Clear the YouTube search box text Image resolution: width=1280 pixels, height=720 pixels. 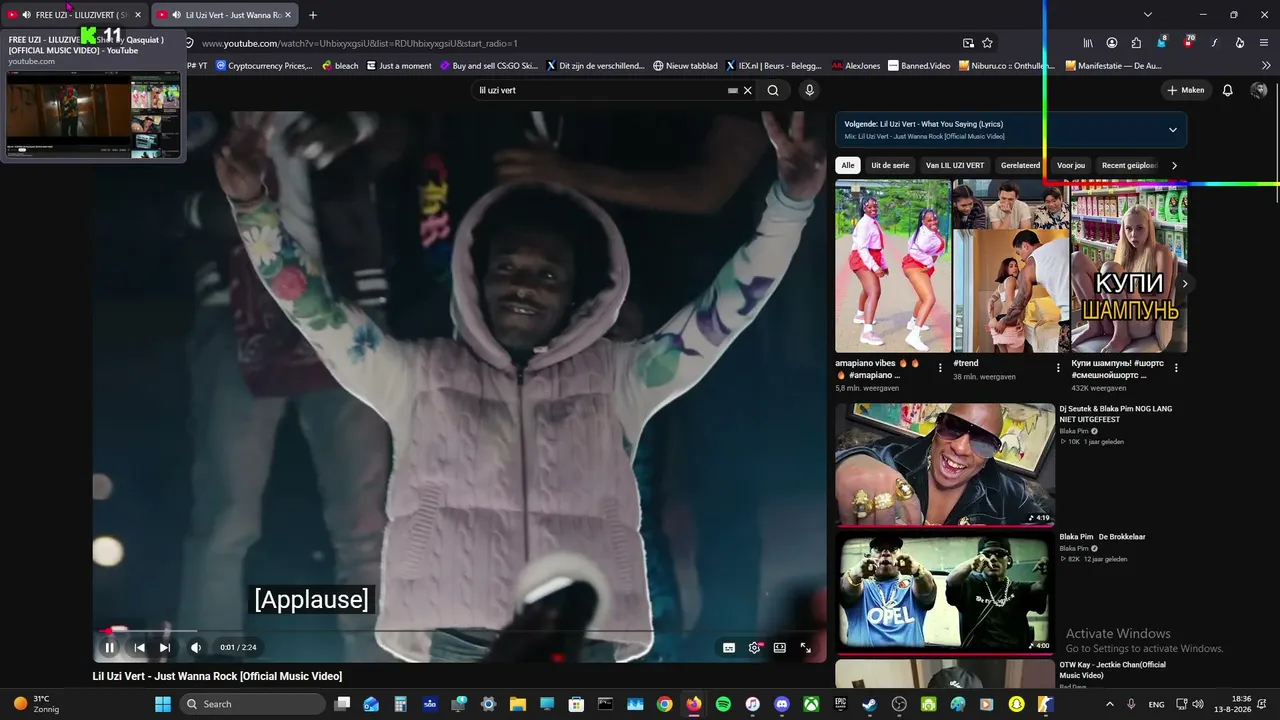pyautogui.click(x=747, y=90)
